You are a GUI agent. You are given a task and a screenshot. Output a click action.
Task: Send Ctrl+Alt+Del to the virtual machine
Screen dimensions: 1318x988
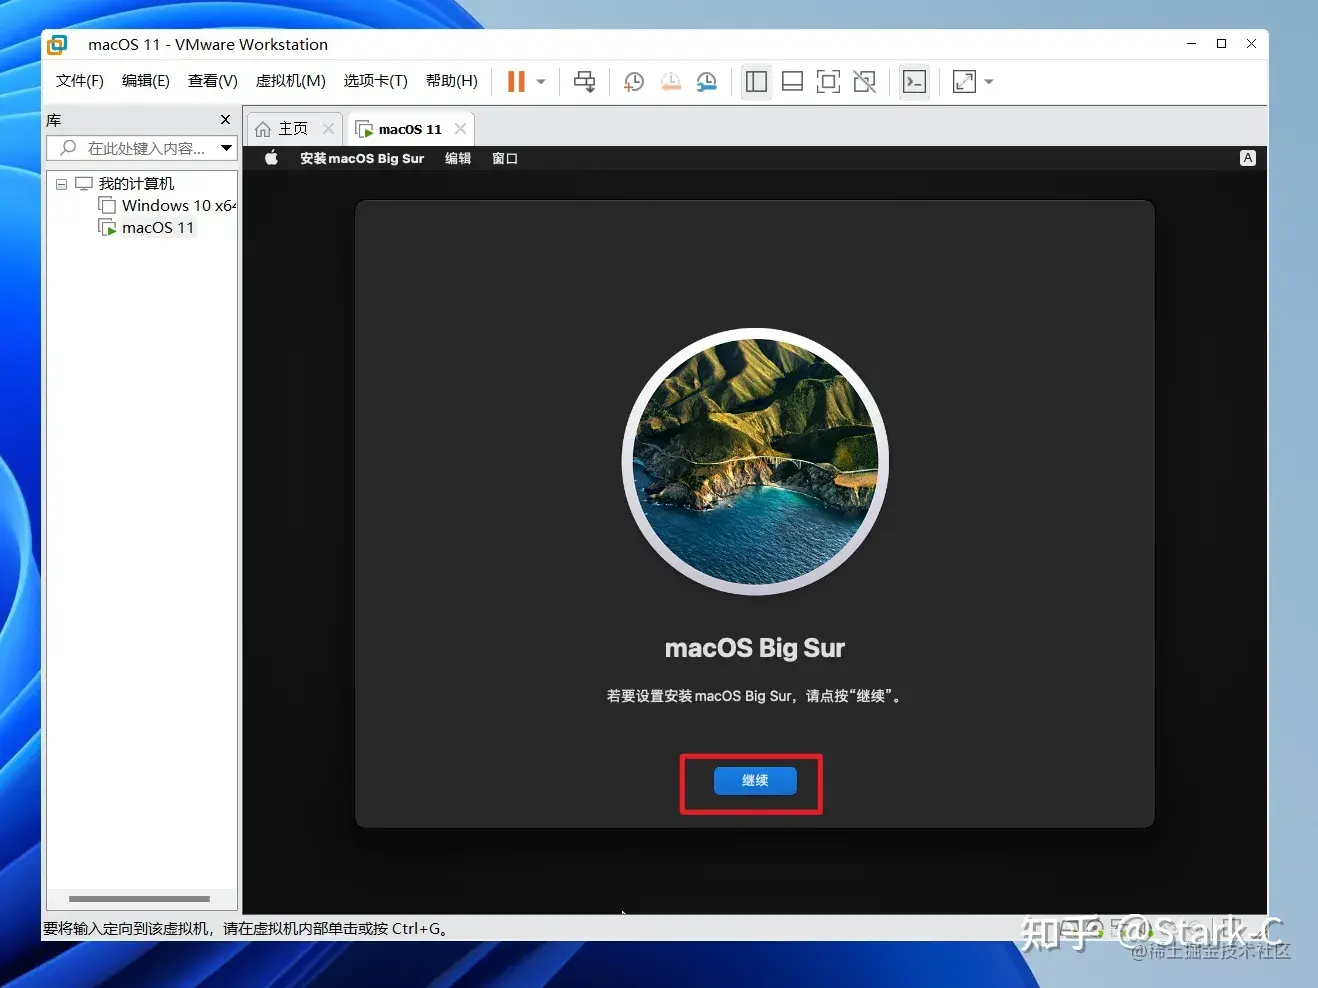[585, 82]
